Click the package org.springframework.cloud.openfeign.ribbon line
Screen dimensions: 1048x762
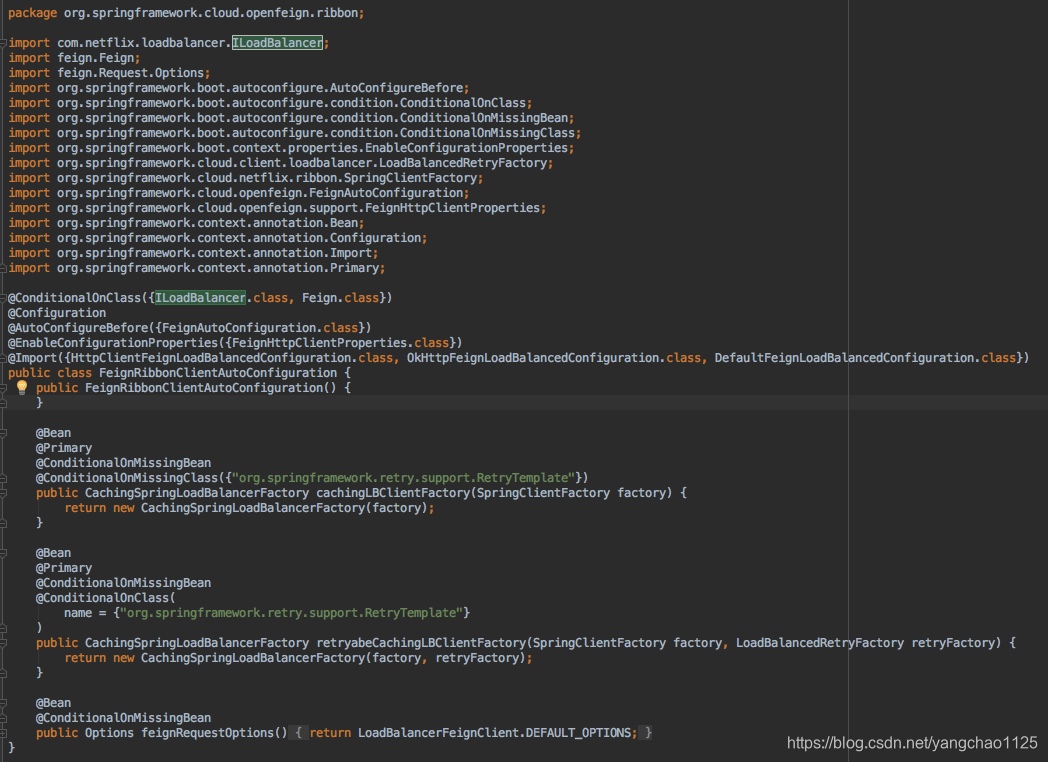[x=186, y=13]
